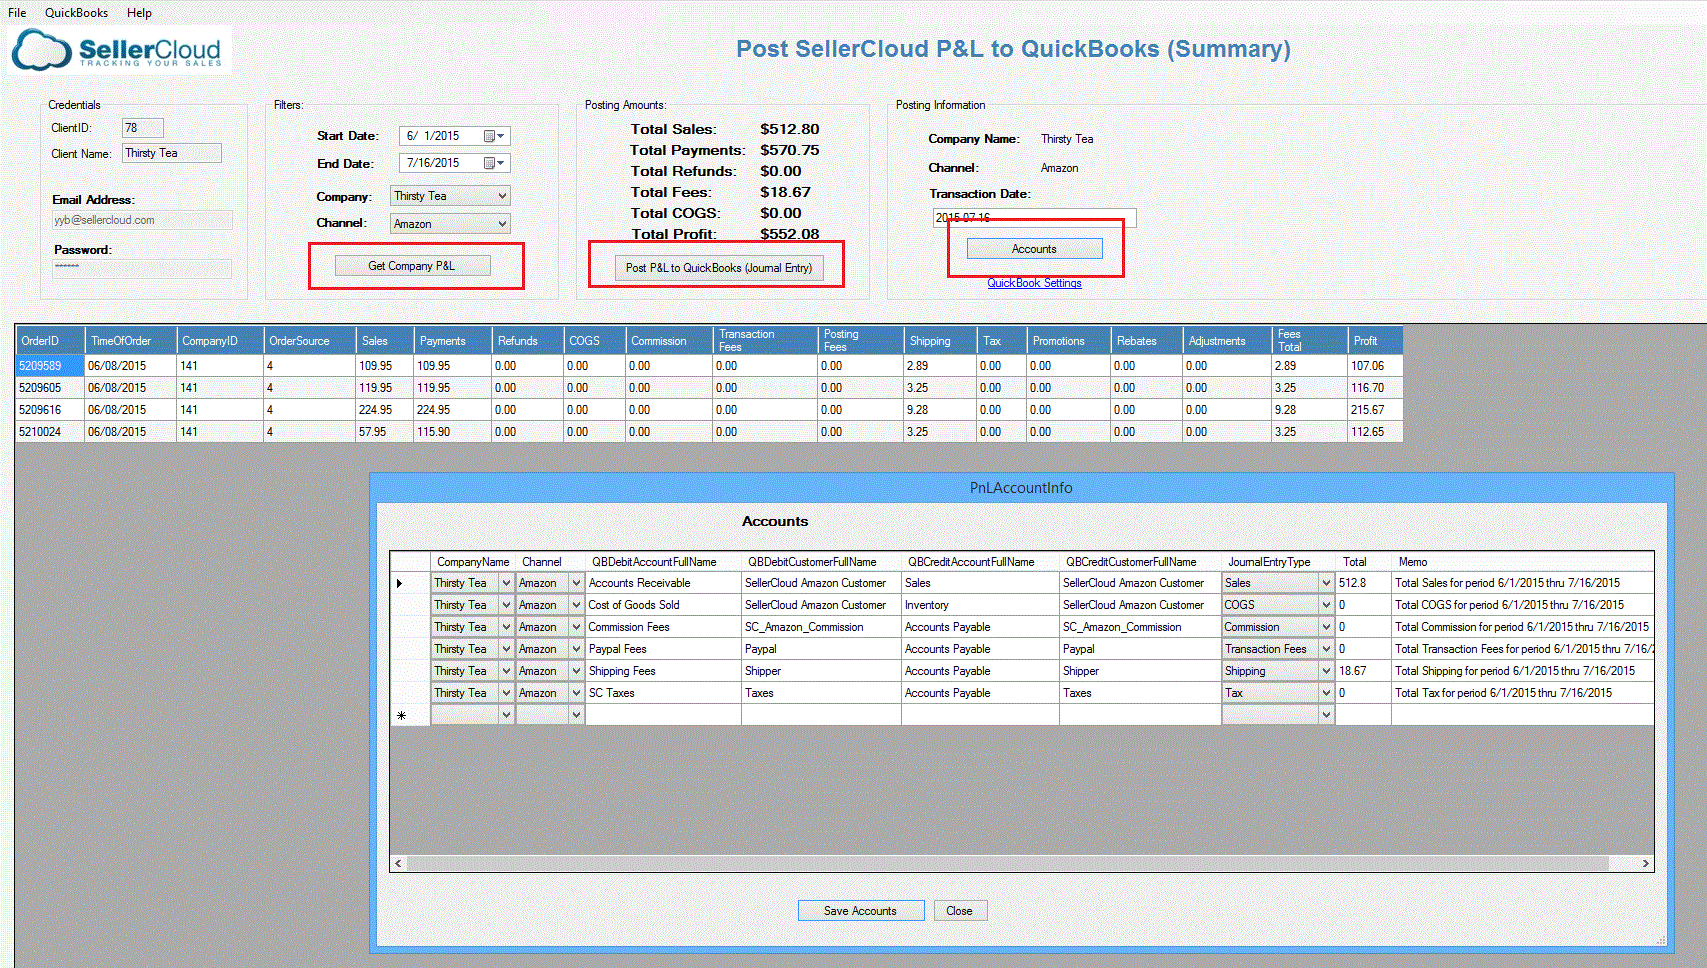Click the QBDebitAccountFullName column header
Viewport: 1707px width, 968px height.
tap(663, 562)
